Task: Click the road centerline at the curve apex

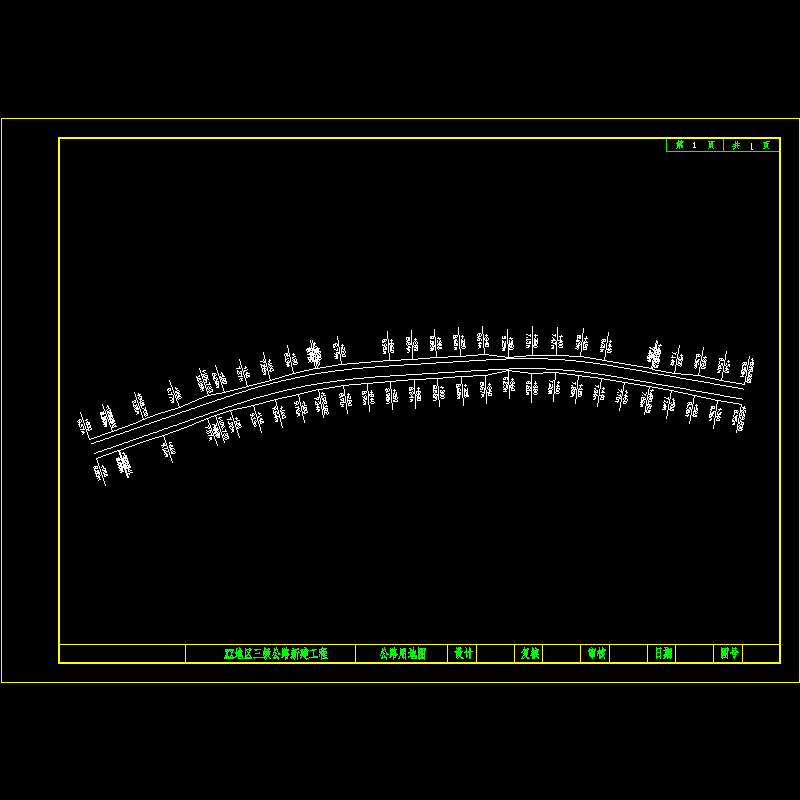Action: point(530,363)
